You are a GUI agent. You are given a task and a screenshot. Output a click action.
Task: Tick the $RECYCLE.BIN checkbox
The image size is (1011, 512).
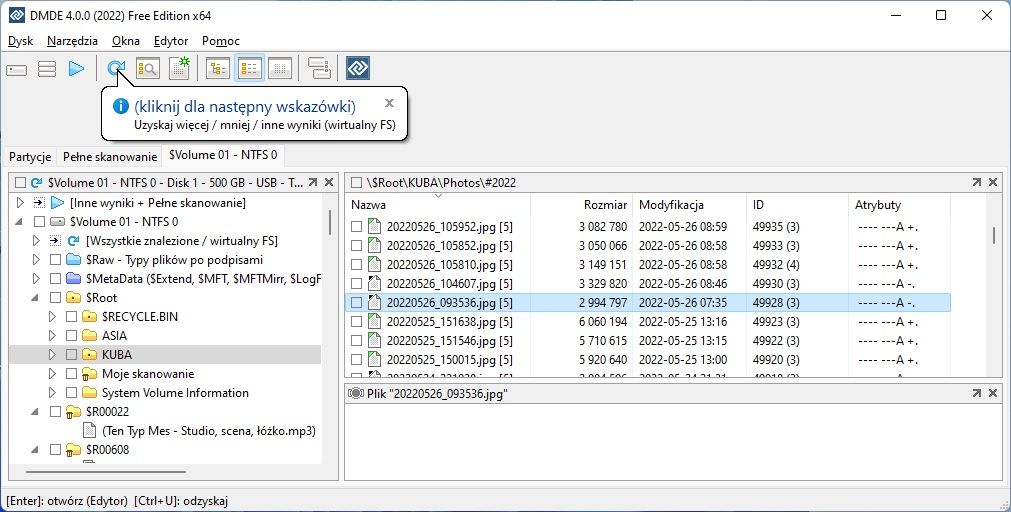pyautogui.click(x=72, y=317)
